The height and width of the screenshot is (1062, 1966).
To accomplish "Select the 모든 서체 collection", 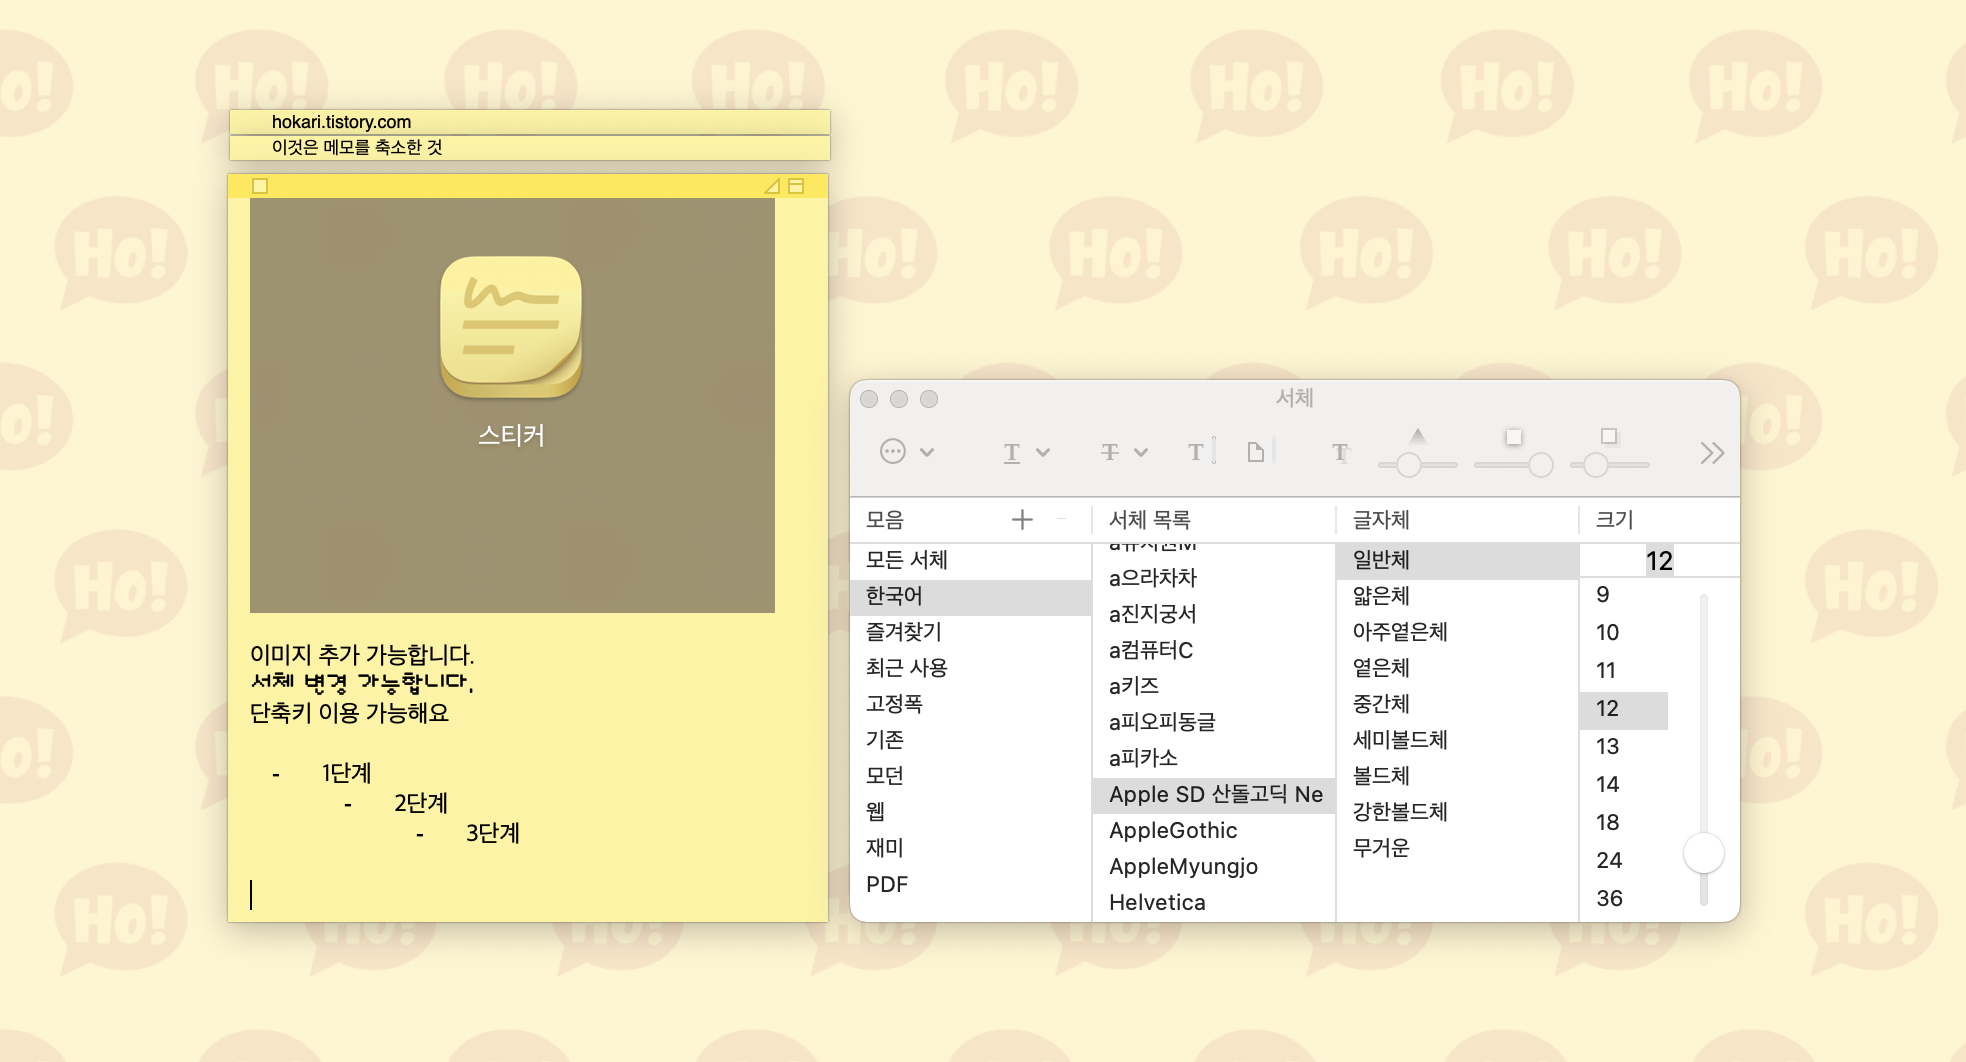I will (x=970, y=560).
